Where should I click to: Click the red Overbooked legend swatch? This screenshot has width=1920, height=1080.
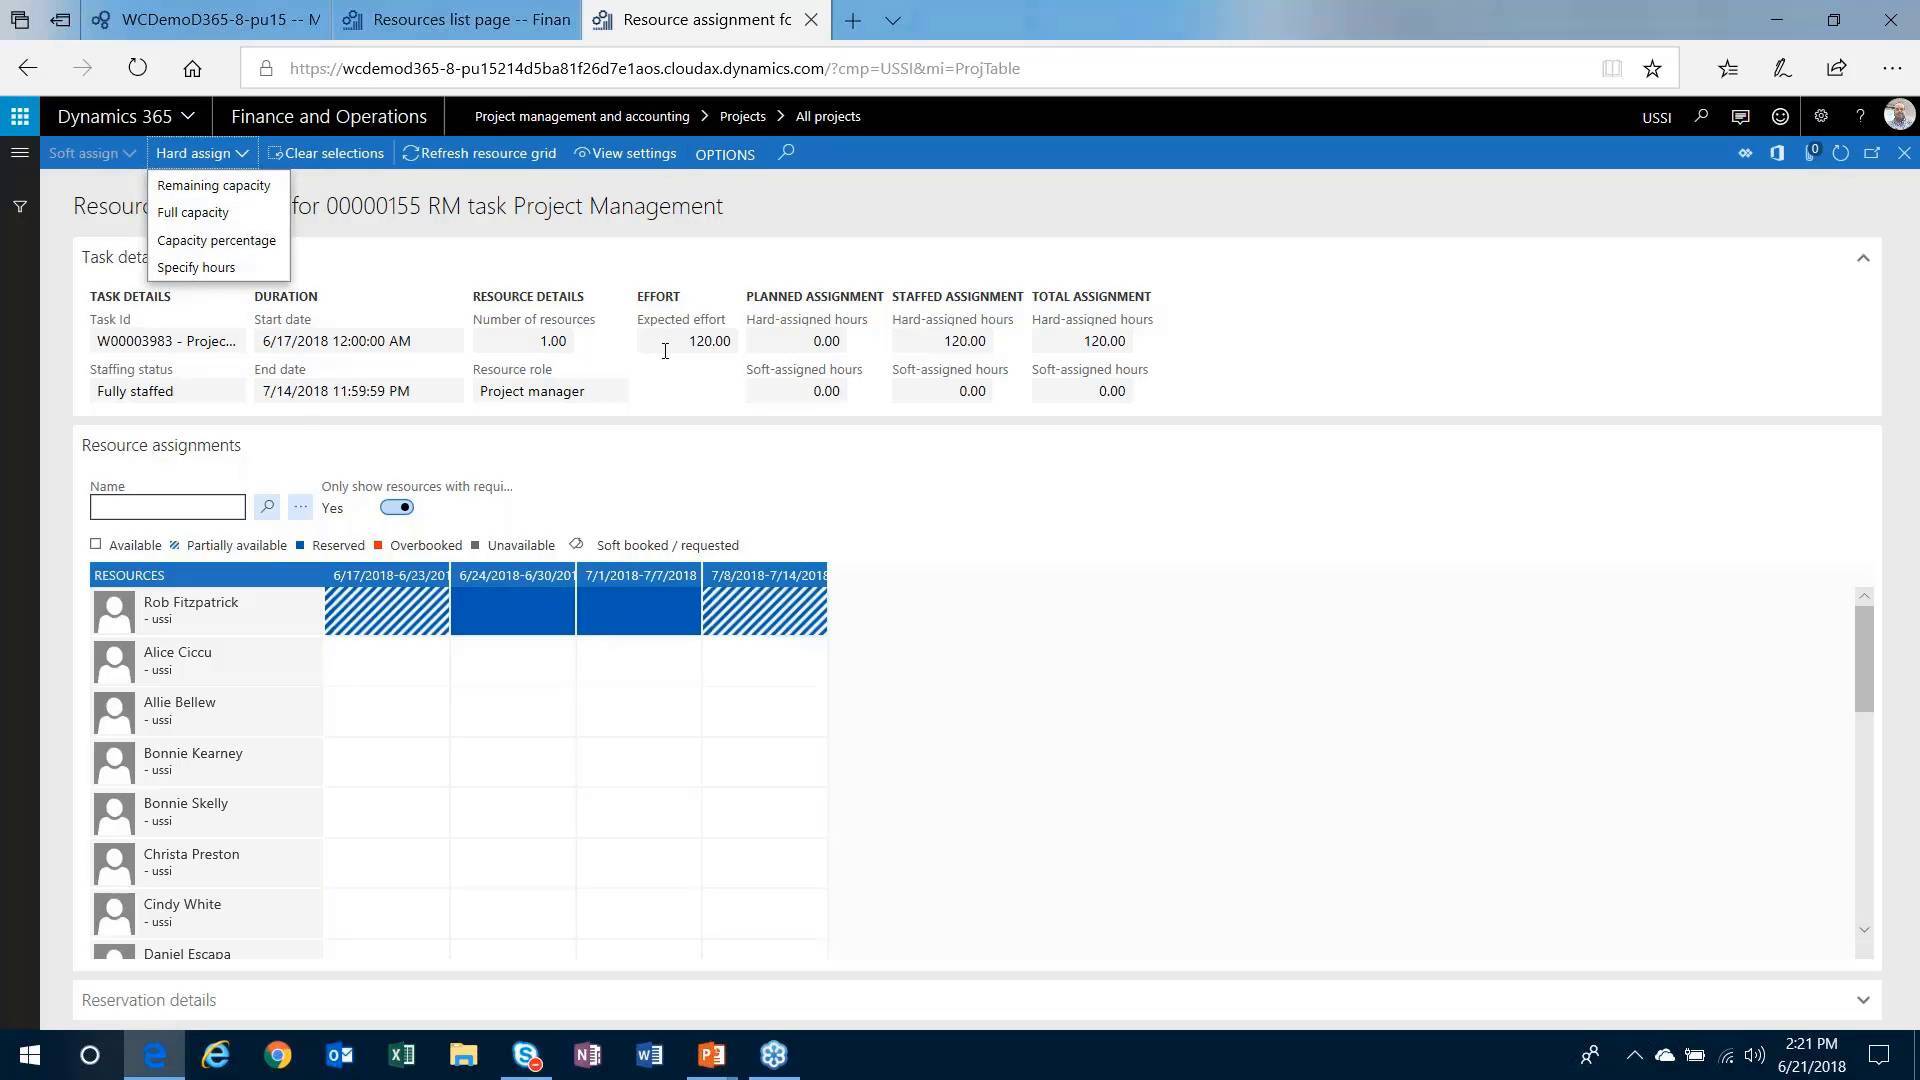click(378, 545)
